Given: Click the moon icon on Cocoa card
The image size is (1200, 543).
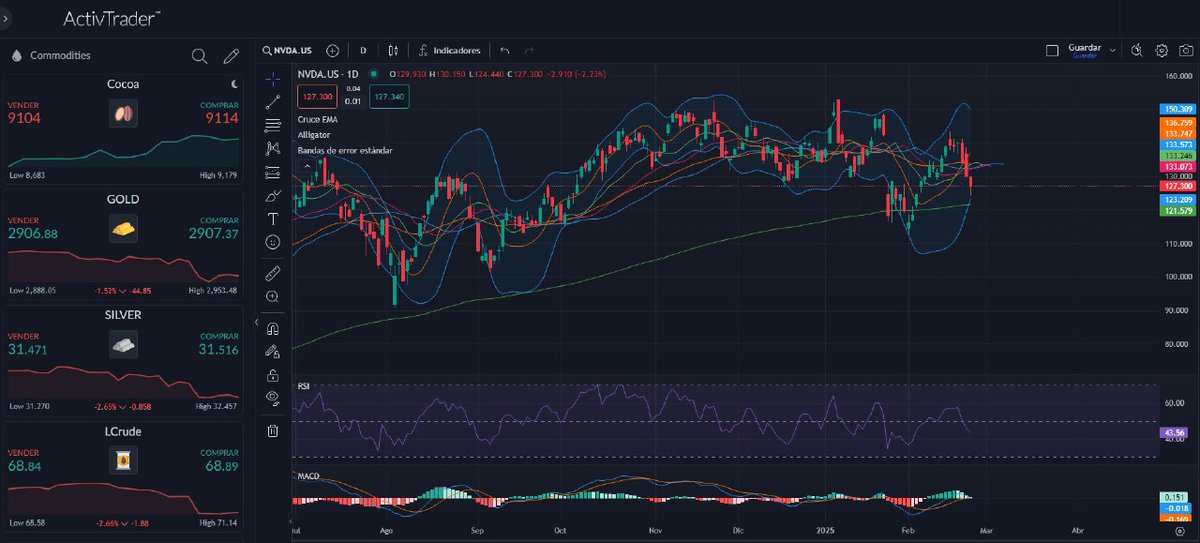Looking at the screenshot, I should tap(233, 84).
